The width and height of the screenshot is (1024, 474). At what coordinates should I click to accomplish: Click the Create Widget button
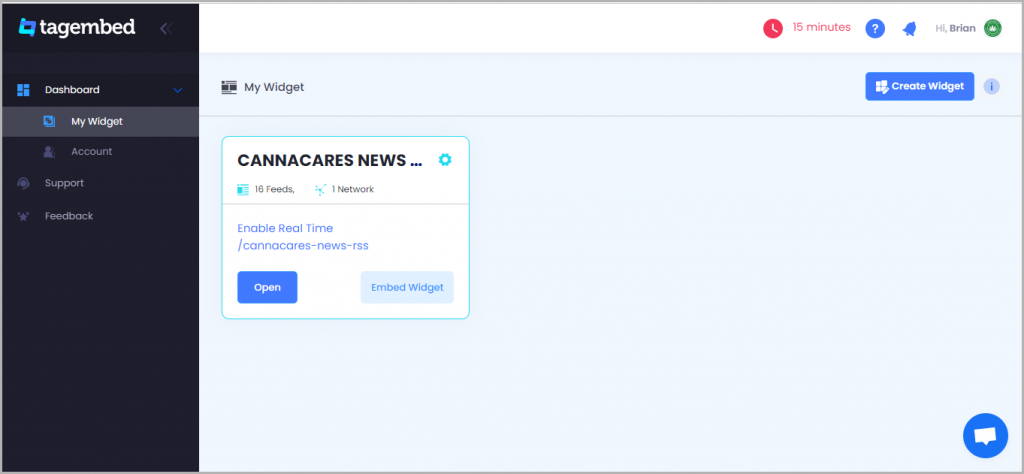point(920,86)
